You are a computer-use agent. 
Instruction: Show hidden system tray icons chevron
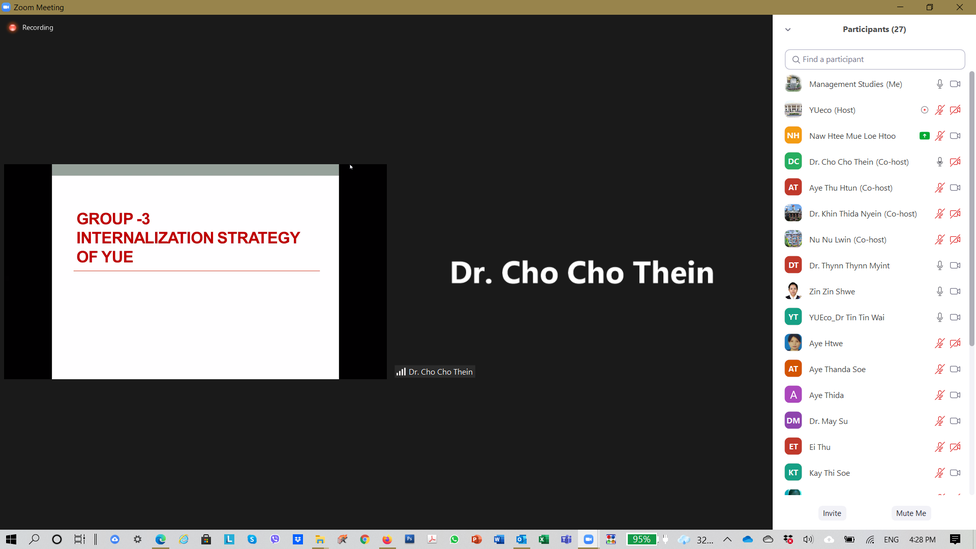click(727, 540)
